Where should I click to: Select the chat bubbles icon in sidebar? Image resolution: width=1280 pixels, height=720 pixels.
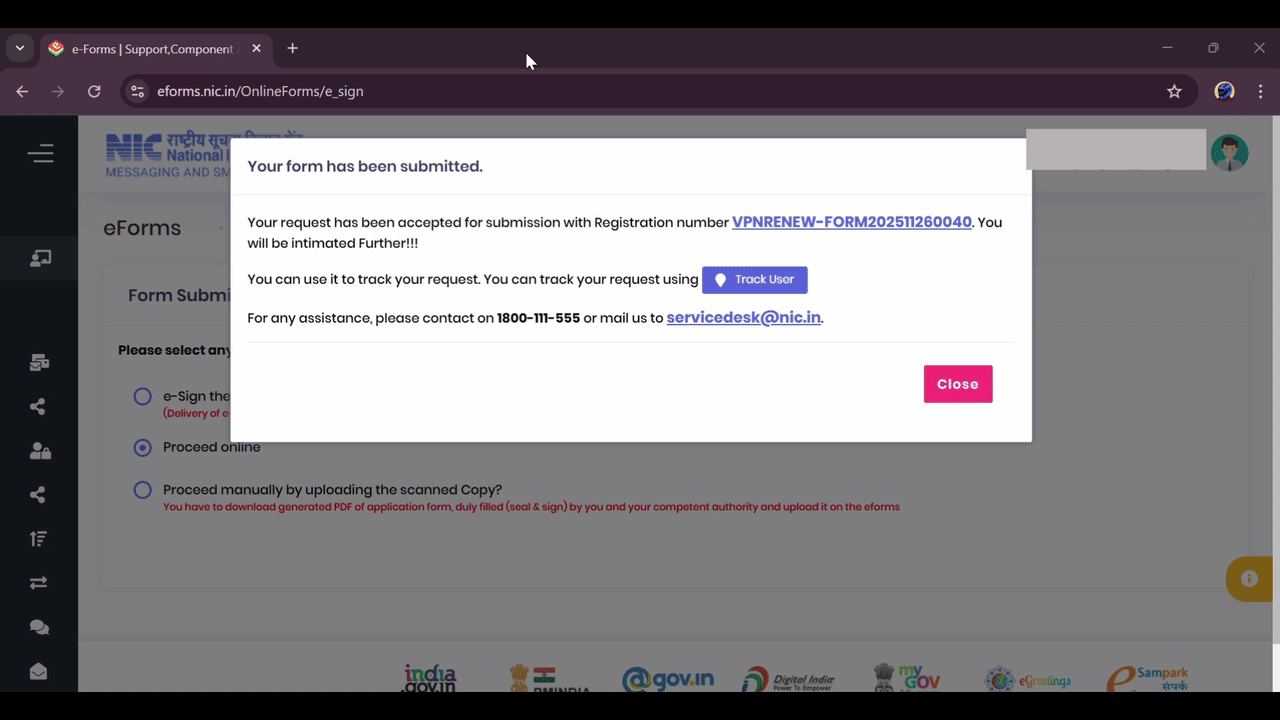tap(39, 627)
